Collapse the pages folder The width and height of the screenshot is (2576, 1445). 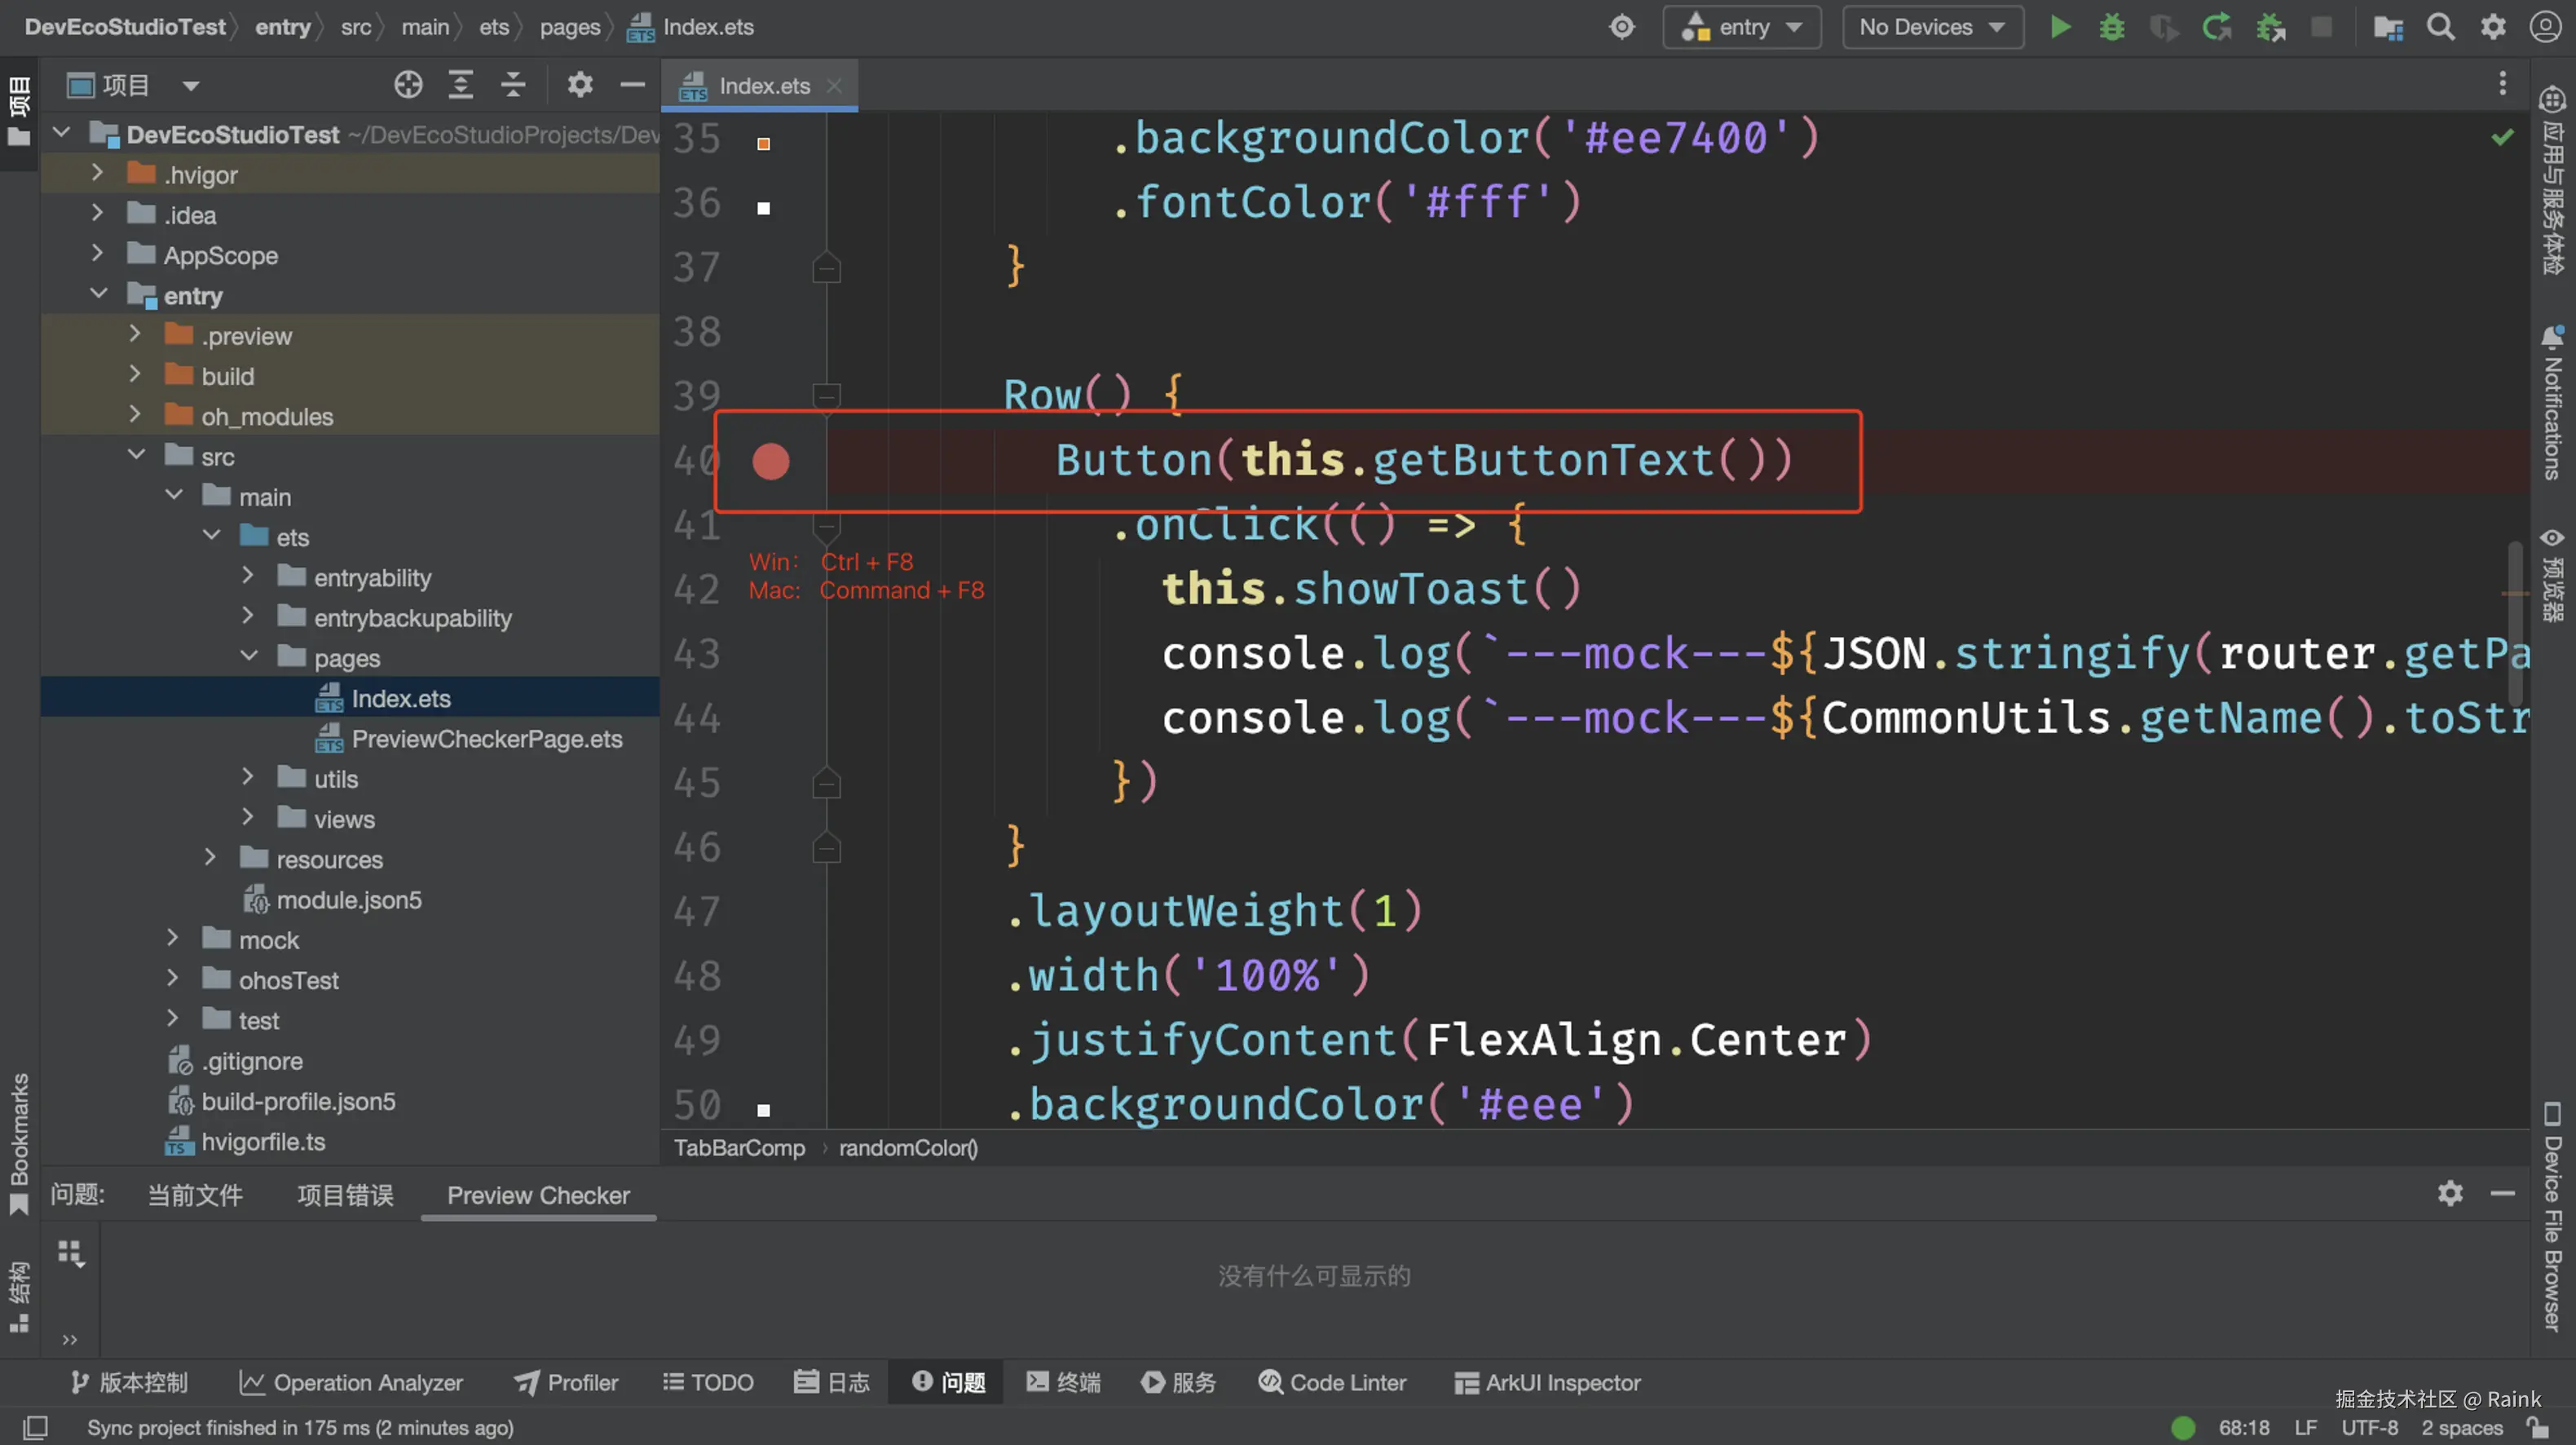(x=249, y=657)
